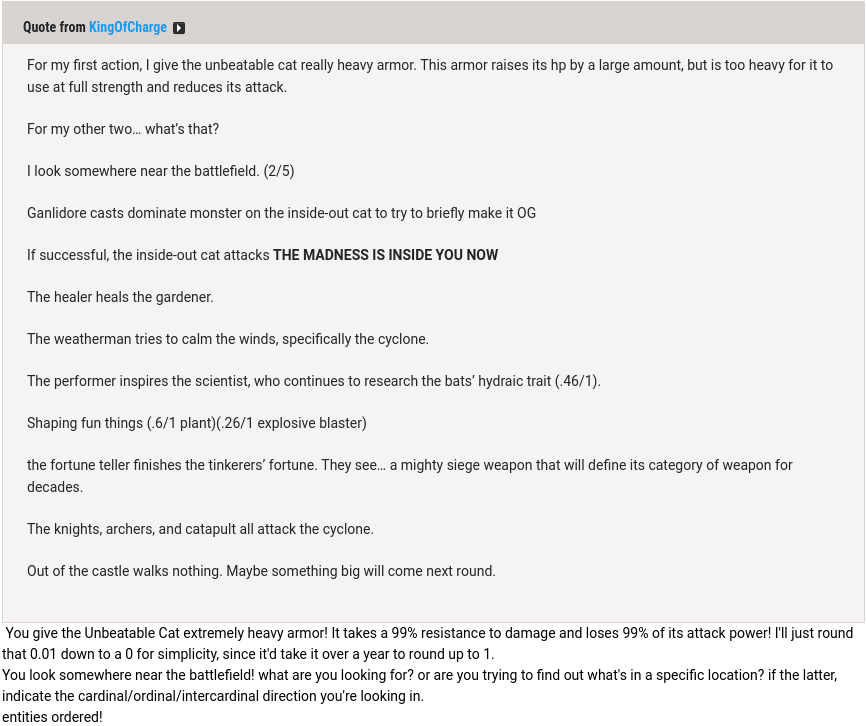Click the "For my other two… what's that?" line
Image resolution: width=866 pixels, height=726 pixels.
(x=123, y=129)
